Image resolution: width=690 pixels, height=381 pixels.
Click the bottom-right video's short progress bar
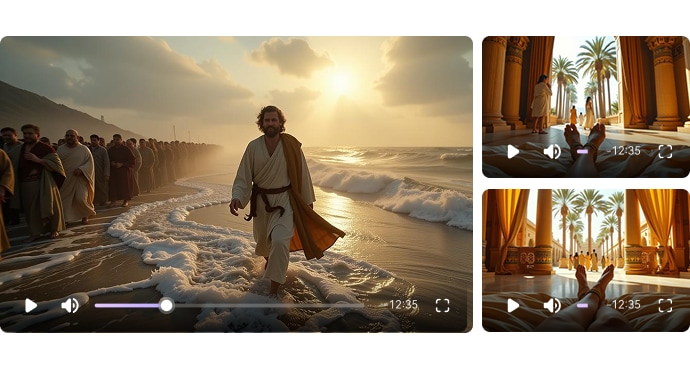(582, 305)
